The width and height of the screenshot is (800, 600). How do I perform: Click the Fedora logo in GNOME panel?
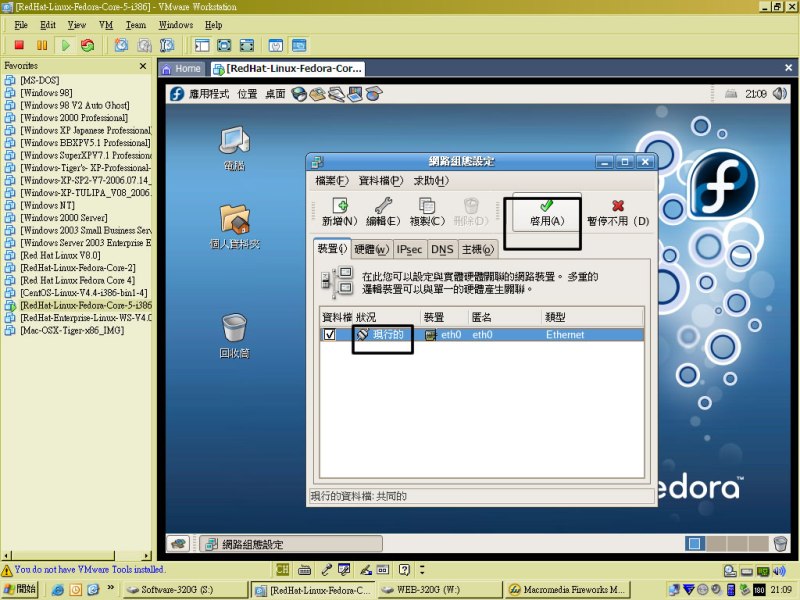pyautogui.click(x=177, y=94)
